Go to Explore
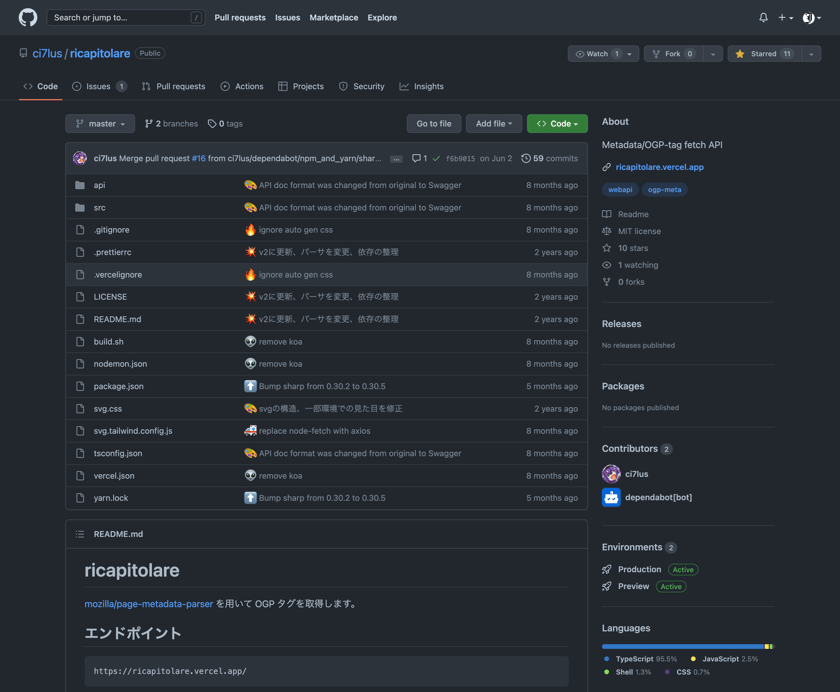The image size is (840, 692). click(382, 18)
